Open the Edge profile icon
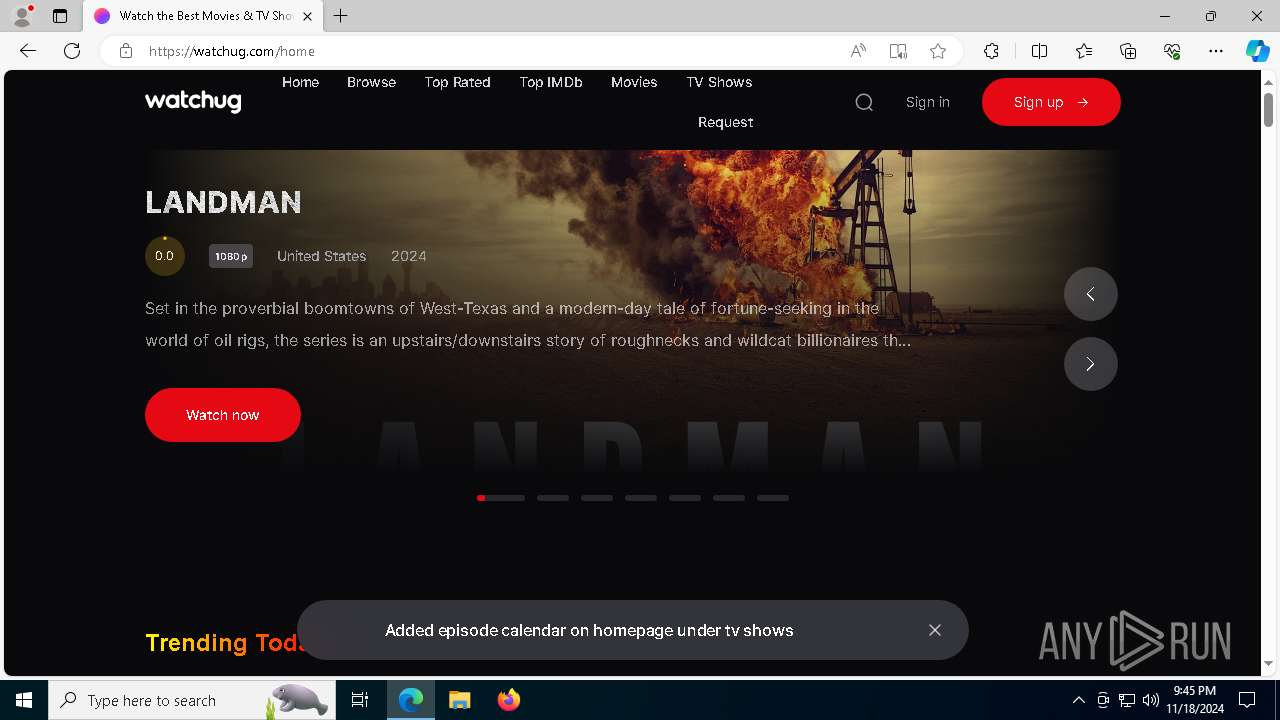 22,16
